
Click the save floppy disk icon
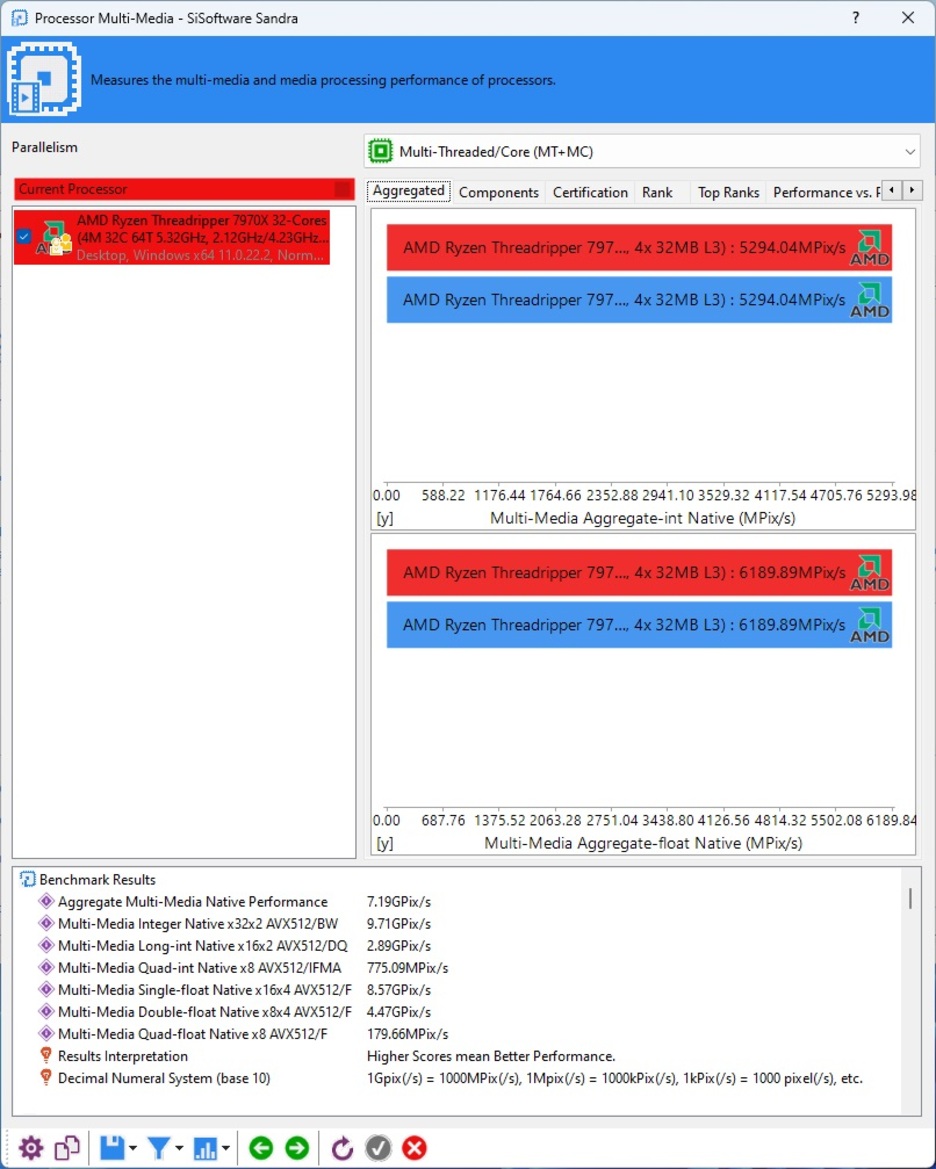click(x=112, y=1147)
